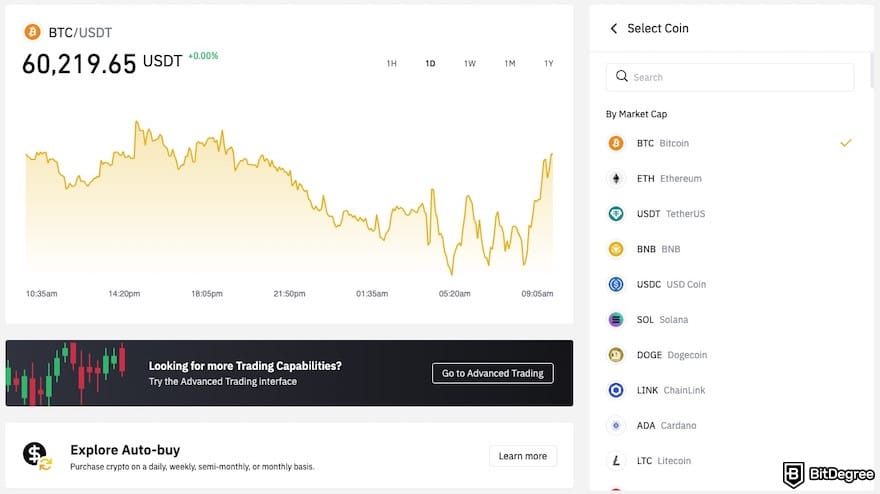
Task: Click the 14:20pm axis label
Action: [124, 294]
